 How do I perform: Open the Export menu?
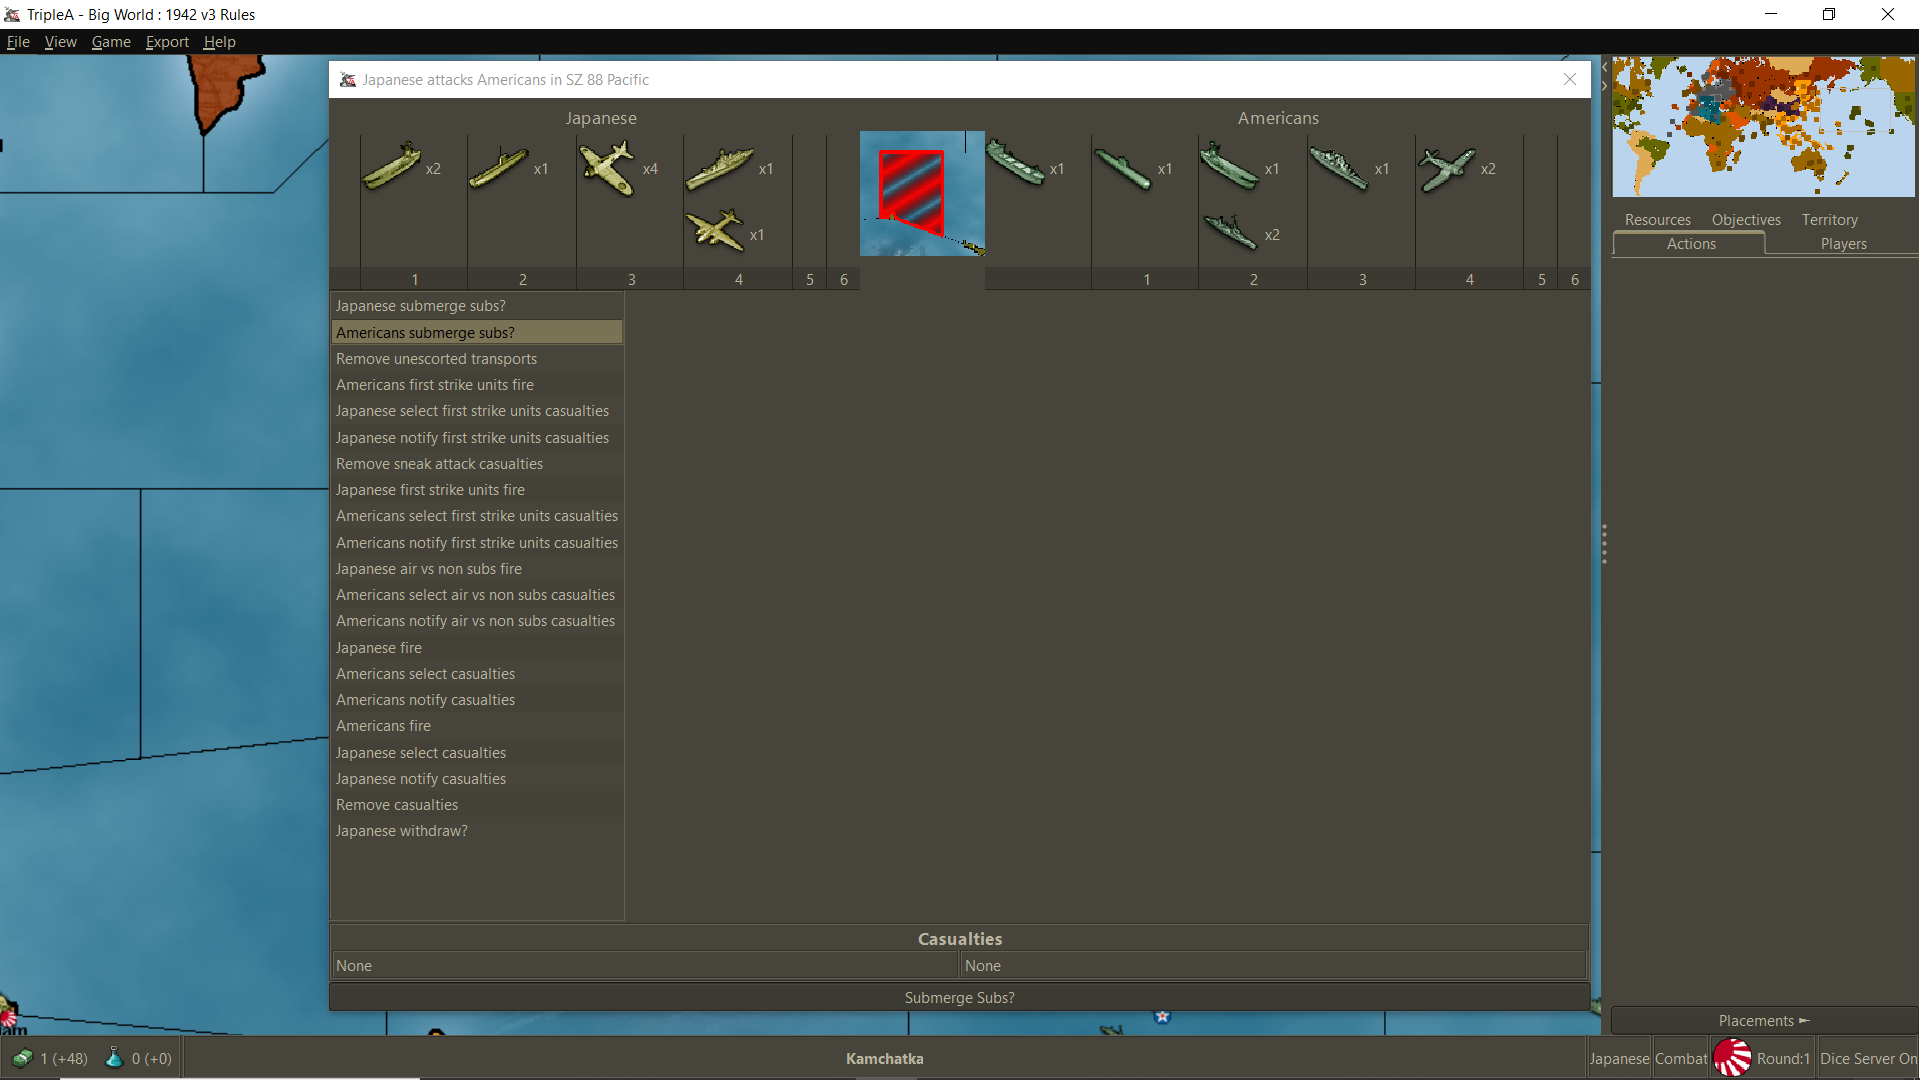[167, 42]
